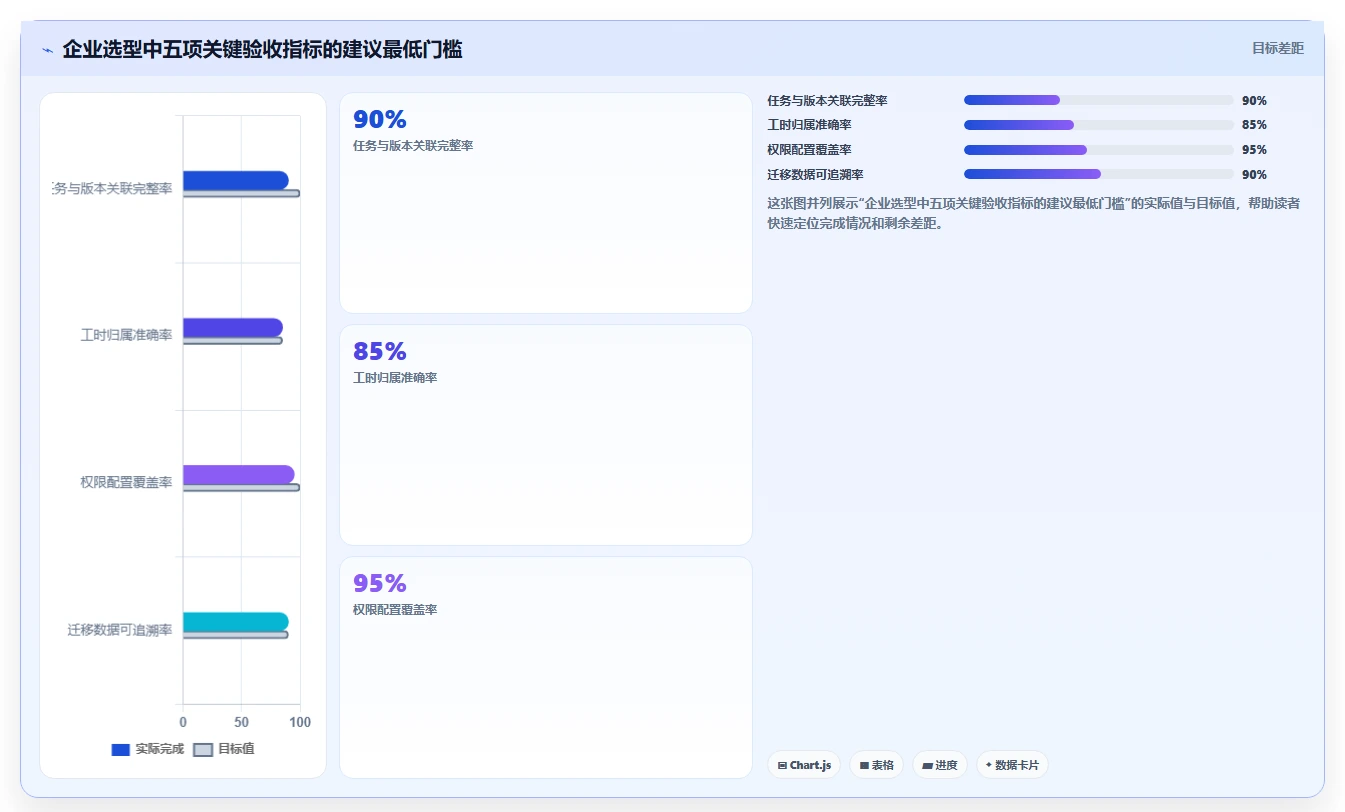Toggle the 目标值 legend item
This screenshot has height=812, width=1345.
(x=224, y=749)
